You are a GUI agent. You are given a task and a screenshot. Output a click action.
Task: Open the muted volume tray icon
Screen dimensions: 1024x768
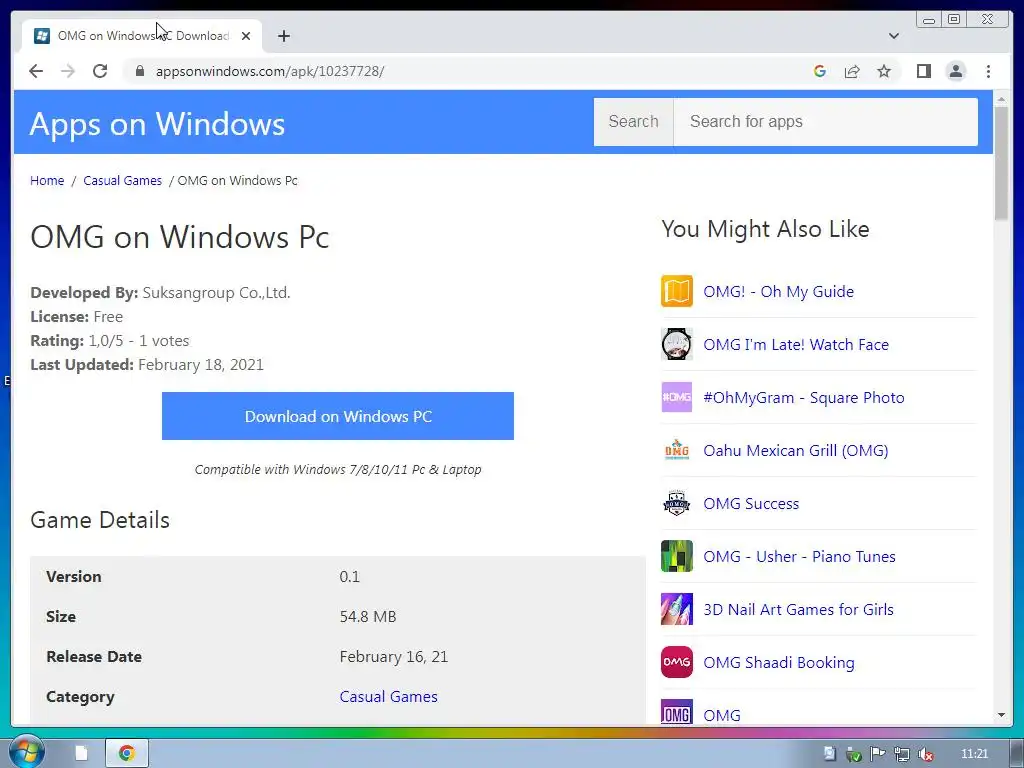(925, 754)
